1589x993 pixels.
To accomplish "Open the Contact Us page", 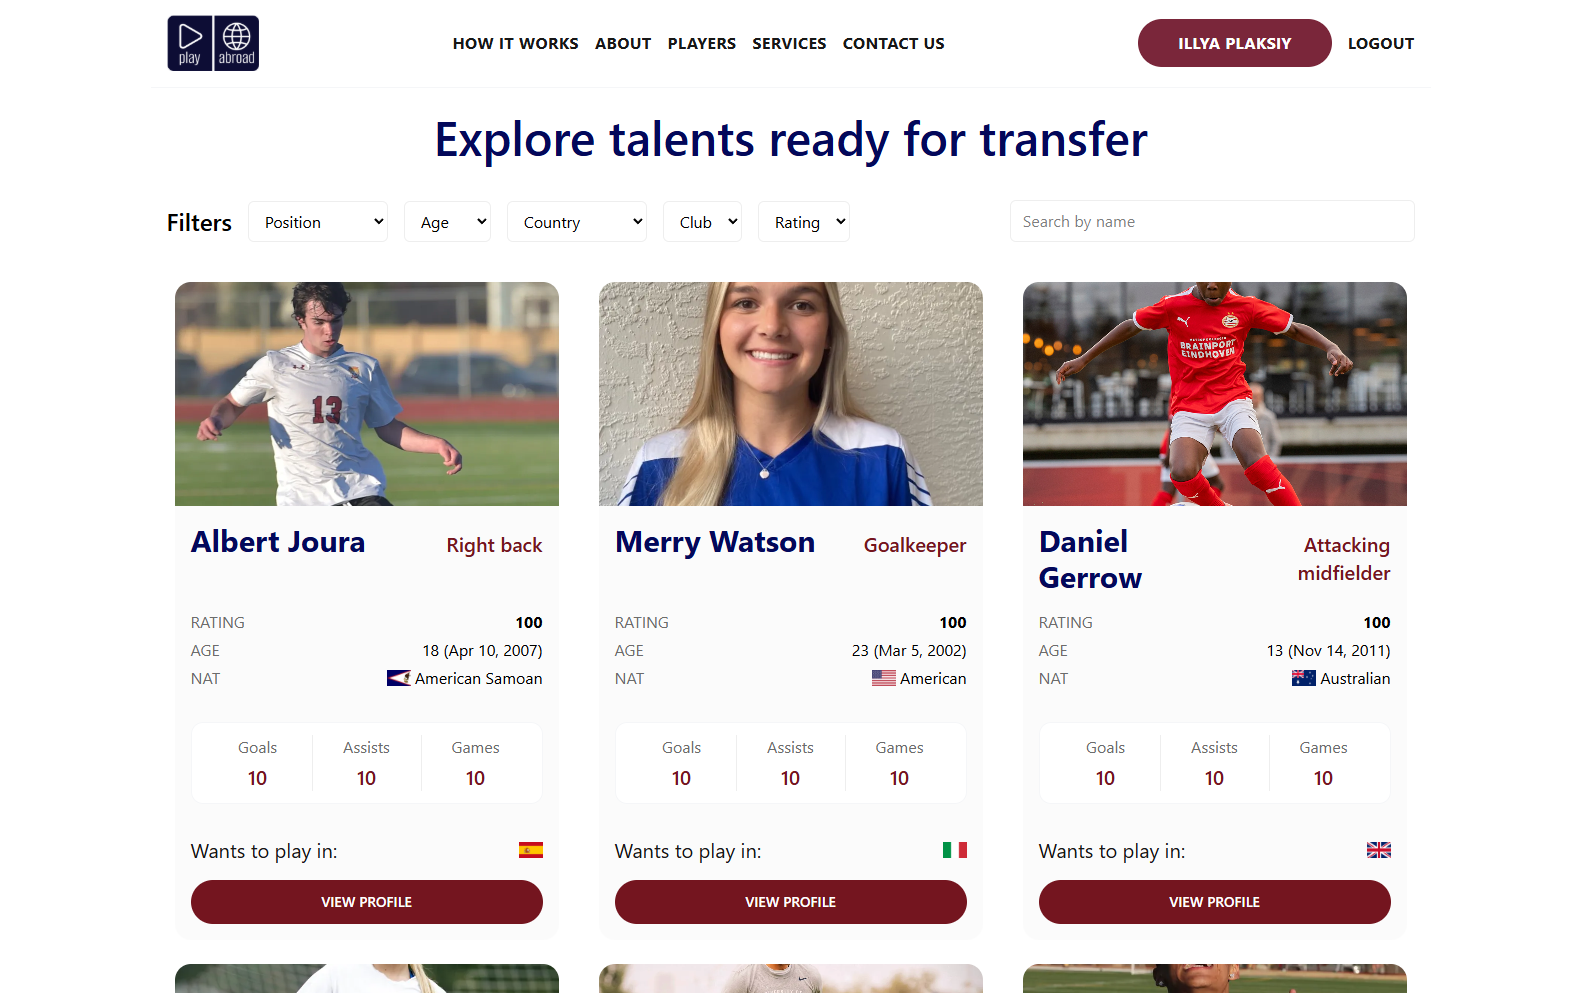I will 894,43.
